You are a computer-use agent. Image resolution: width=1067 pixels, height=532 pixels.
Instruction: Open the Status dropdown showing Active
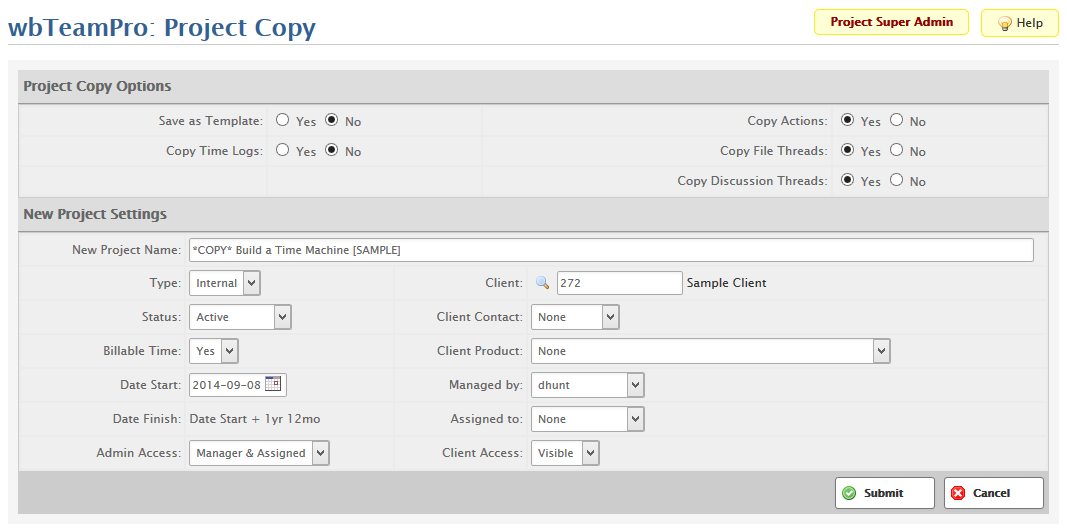click(240, 317)
